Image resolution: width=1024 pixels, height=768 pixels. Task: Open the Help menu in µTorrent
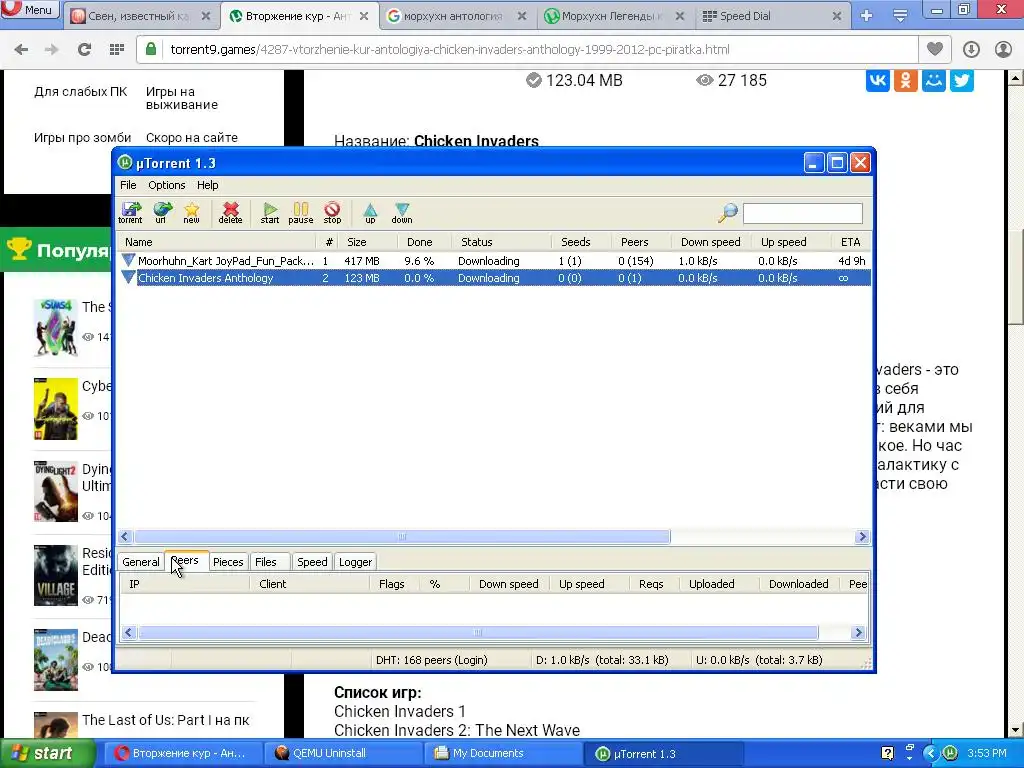click(x=208, y=185)
